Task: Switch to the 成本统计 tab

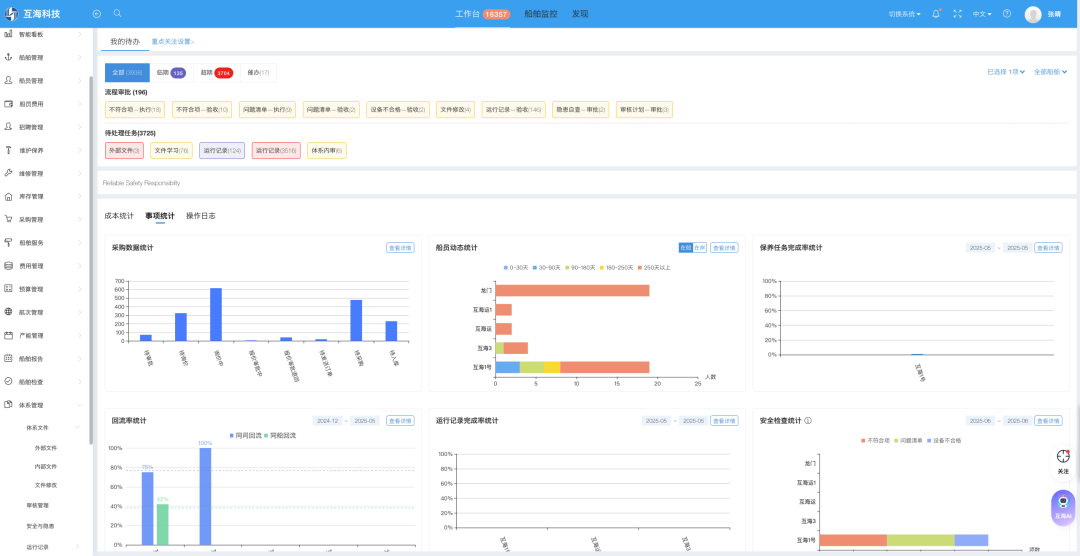Action: (x=119, y=216)
